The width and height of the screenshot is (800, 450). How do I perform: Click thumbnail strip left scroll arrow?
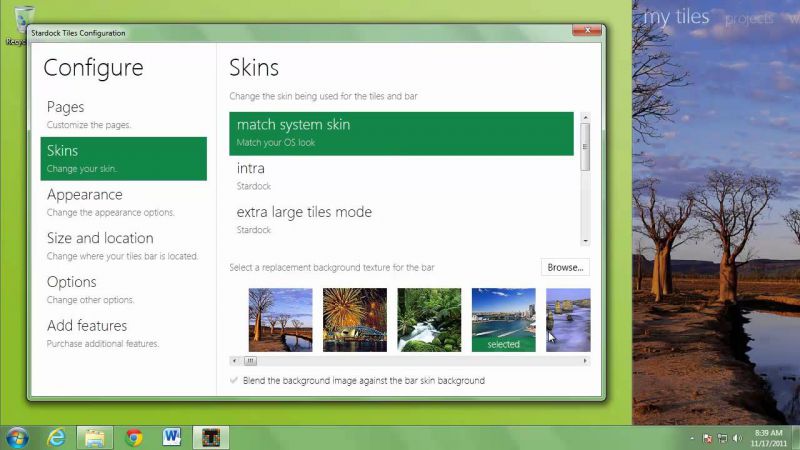pyautogui.click(x=234, y=361)
